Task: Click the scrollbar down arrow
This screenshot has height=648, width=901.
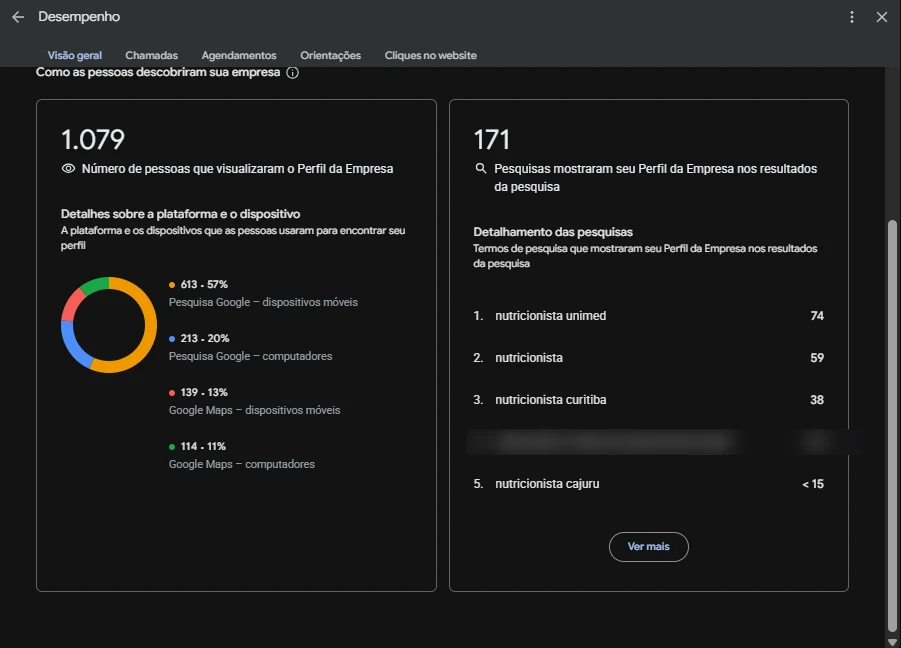Action: tap(892, 642)
